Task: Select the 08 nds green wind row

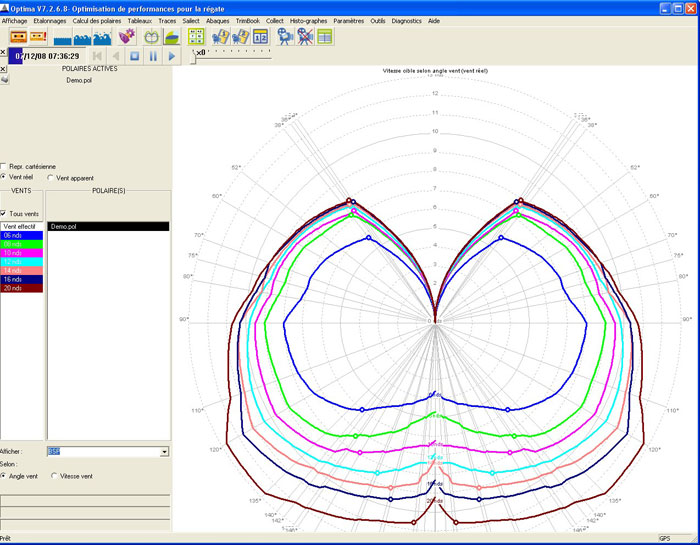Action: pos(21,244)
